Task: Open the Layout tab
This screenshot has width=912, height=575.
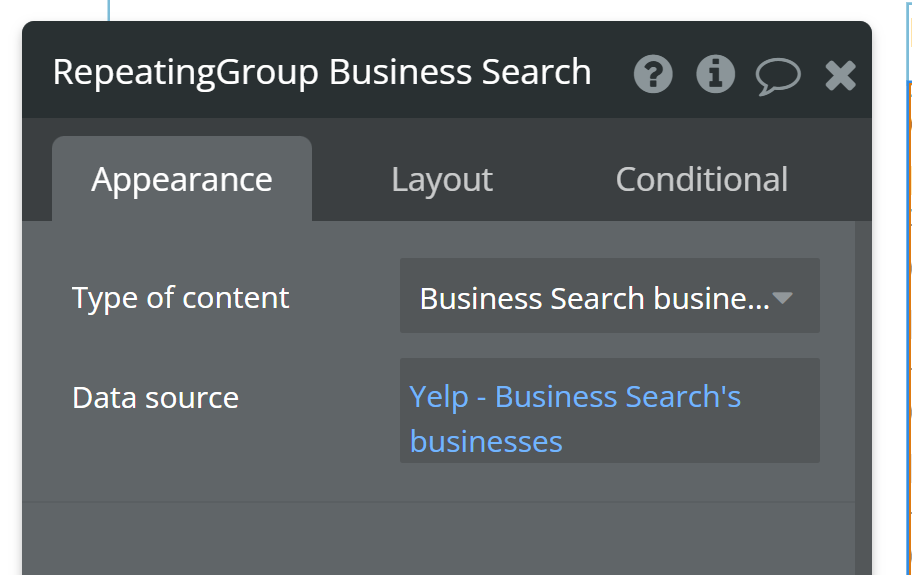Action: [442, 180]
